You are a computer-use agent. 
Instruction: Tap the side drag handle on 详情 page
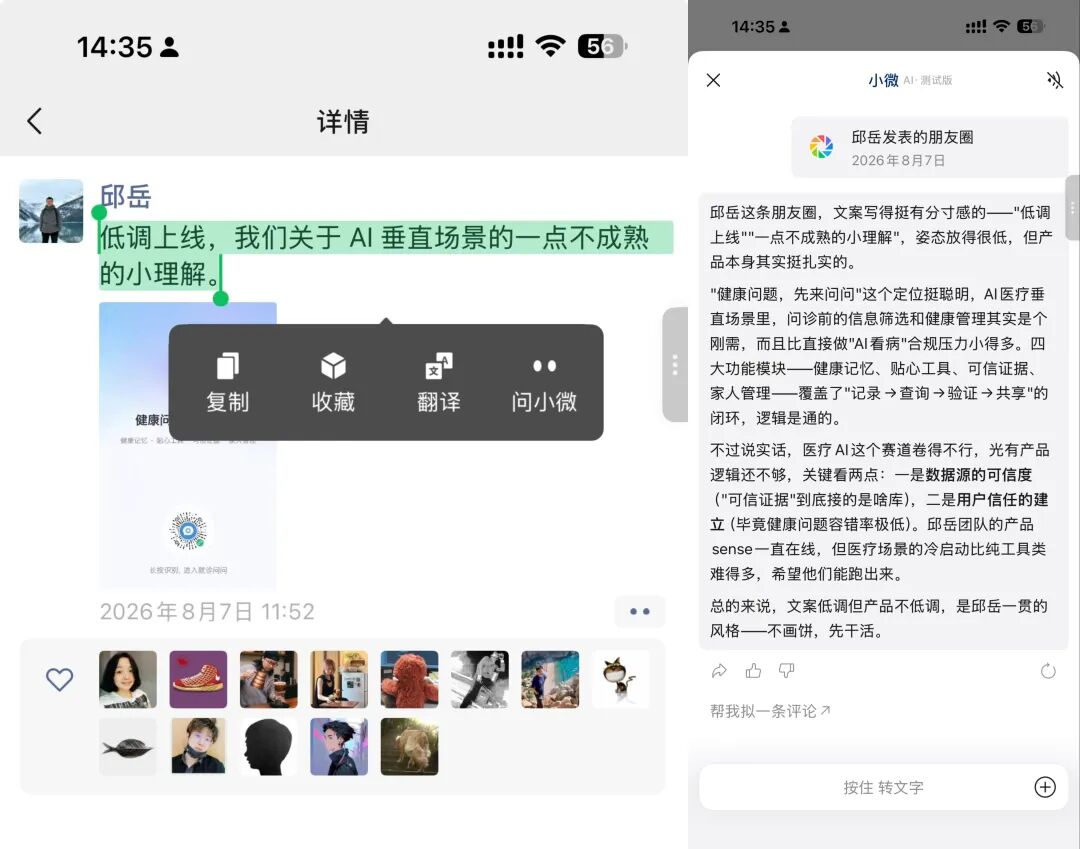(x=675, y=365)
